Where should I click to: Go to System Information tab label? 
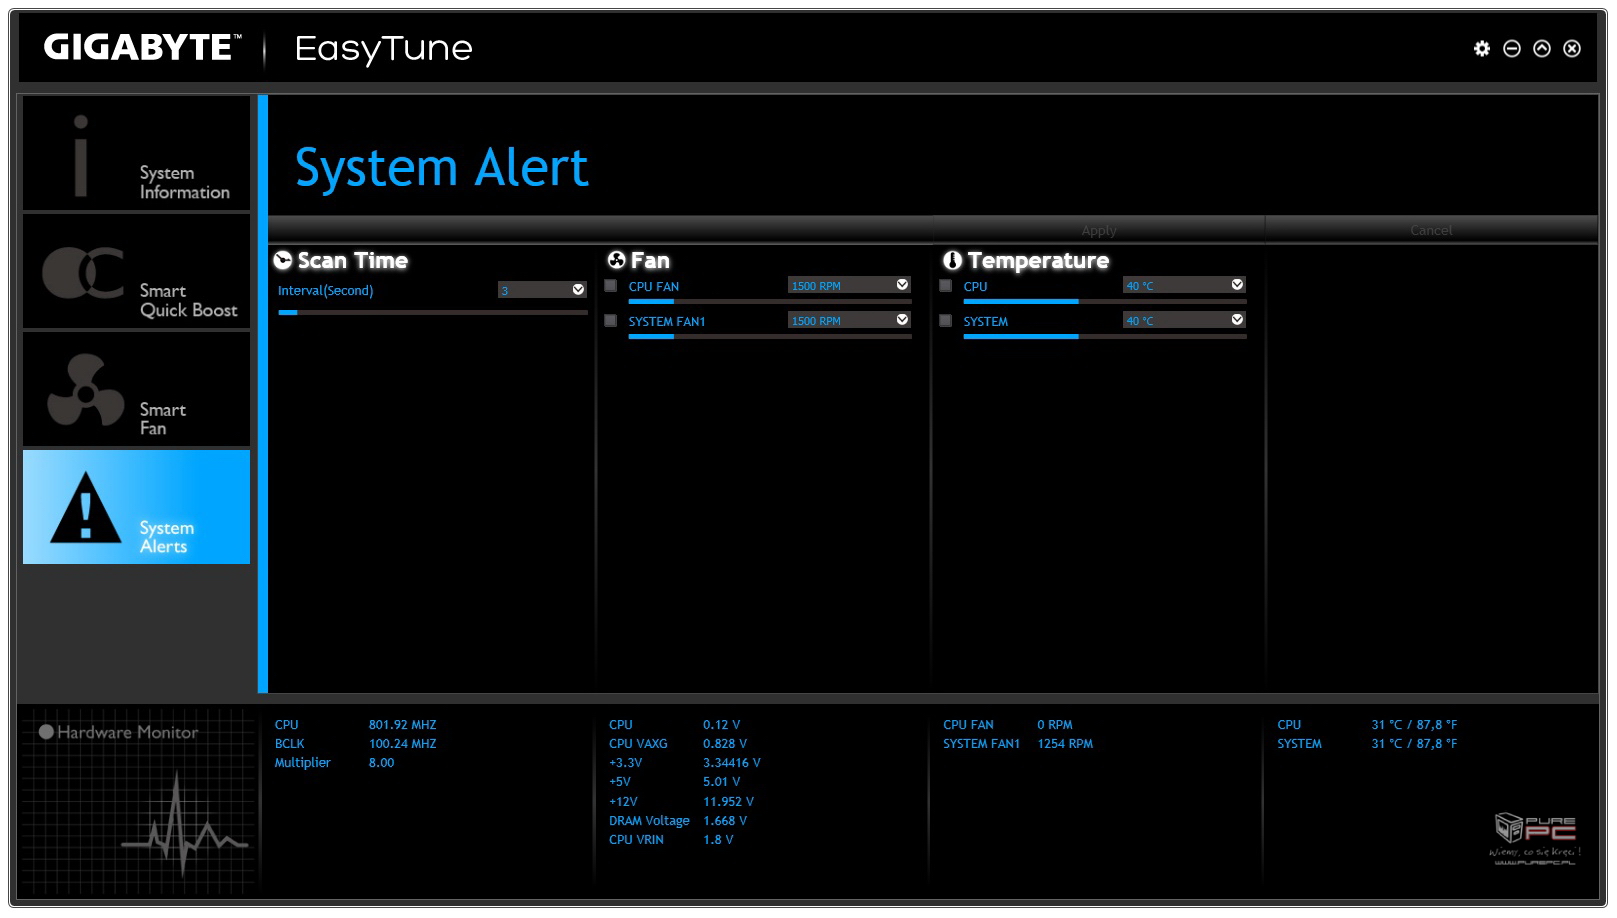coord(184,183)
